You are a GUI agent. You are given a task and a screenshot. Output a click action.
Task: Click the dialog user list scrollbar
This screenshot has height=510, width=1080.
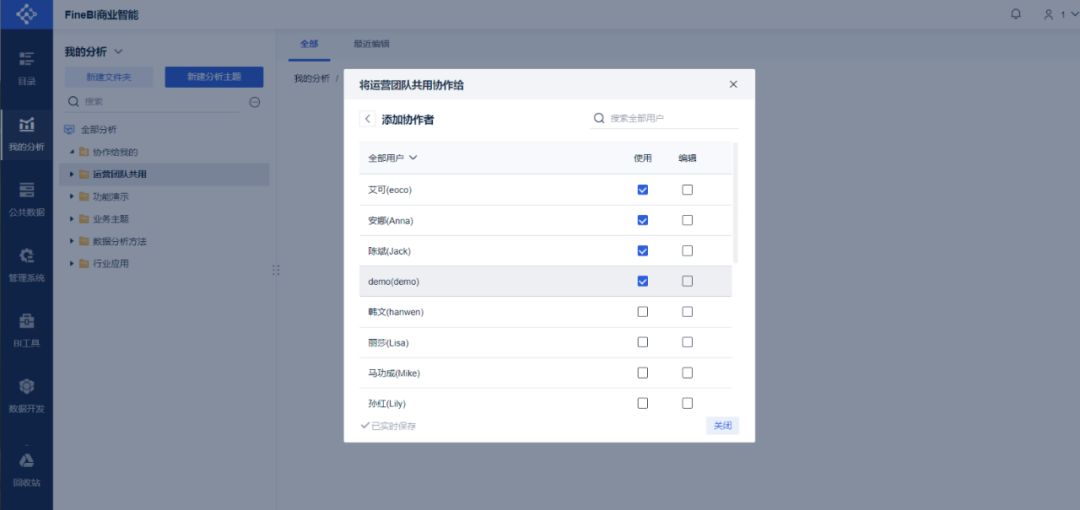[x=736, y=203]
